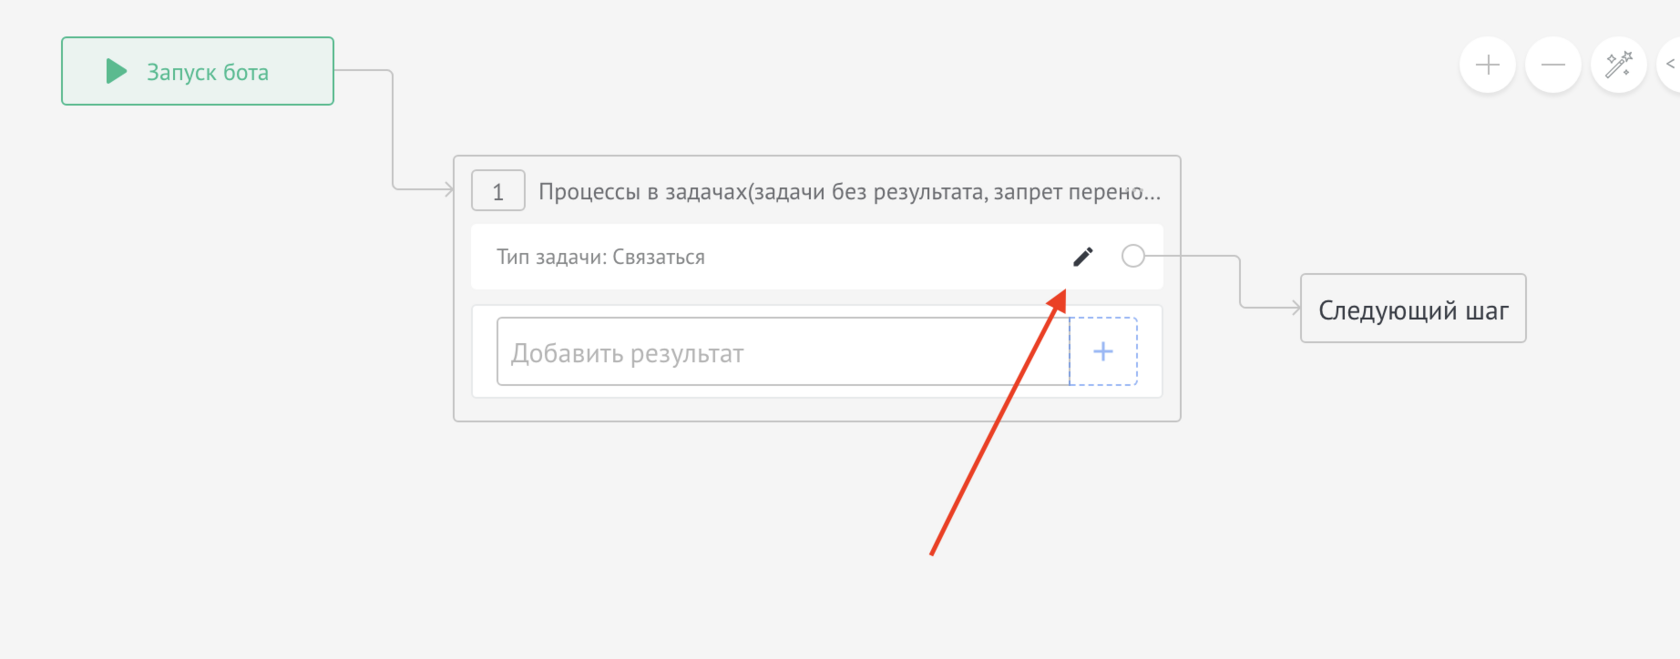Click arrowhead entering step 1 block
Screen dimensions: 1680x659
tap(448, 189)
